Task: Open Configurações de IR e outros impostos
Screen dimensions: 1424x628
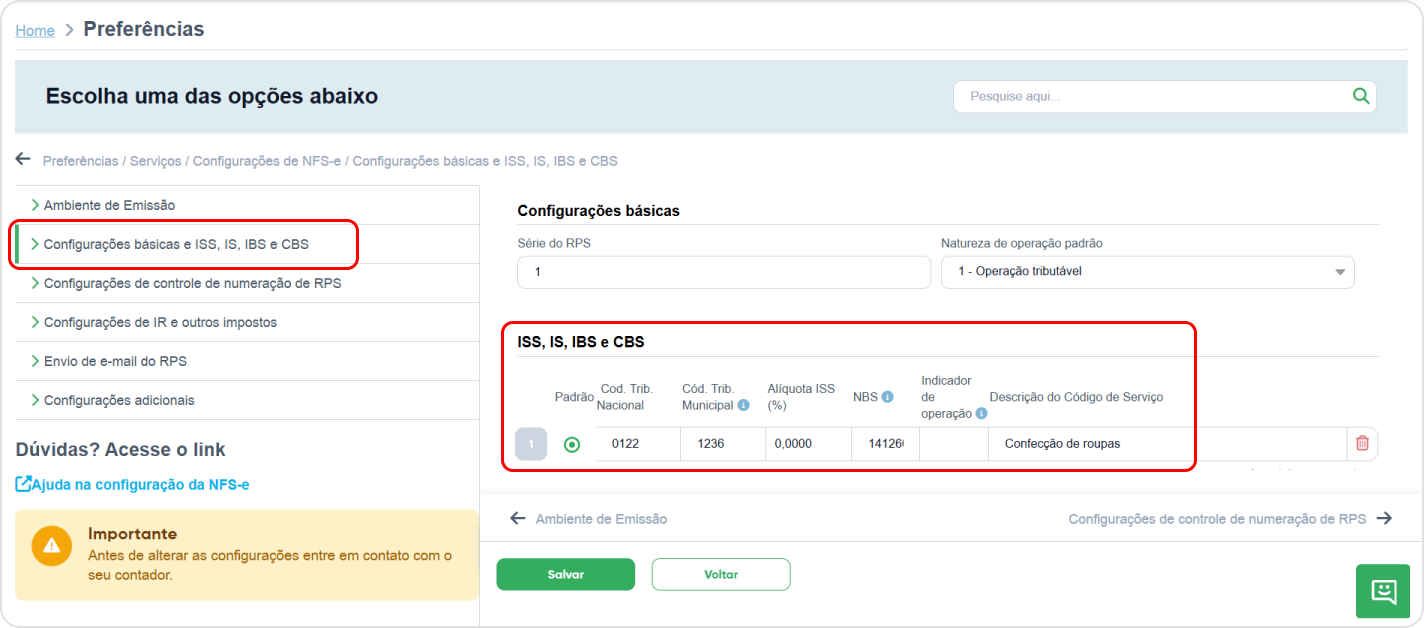Action: 247,322
